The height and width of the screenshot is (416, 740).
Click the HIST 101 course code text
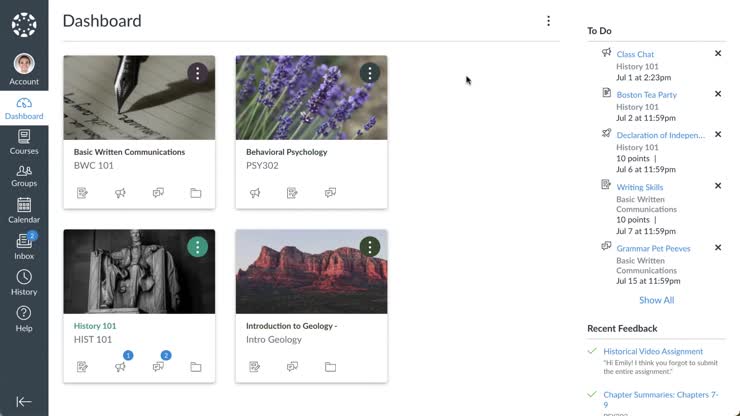click(x=92, y=340)
